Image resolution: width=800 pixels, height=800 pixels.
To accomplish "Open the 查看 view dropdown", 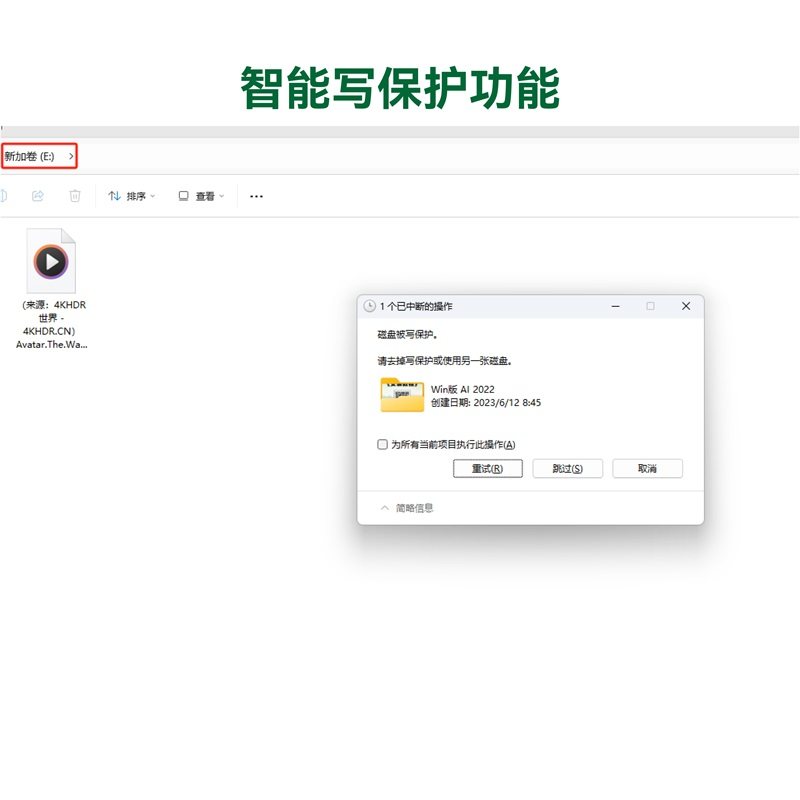I will coord(201,196).
